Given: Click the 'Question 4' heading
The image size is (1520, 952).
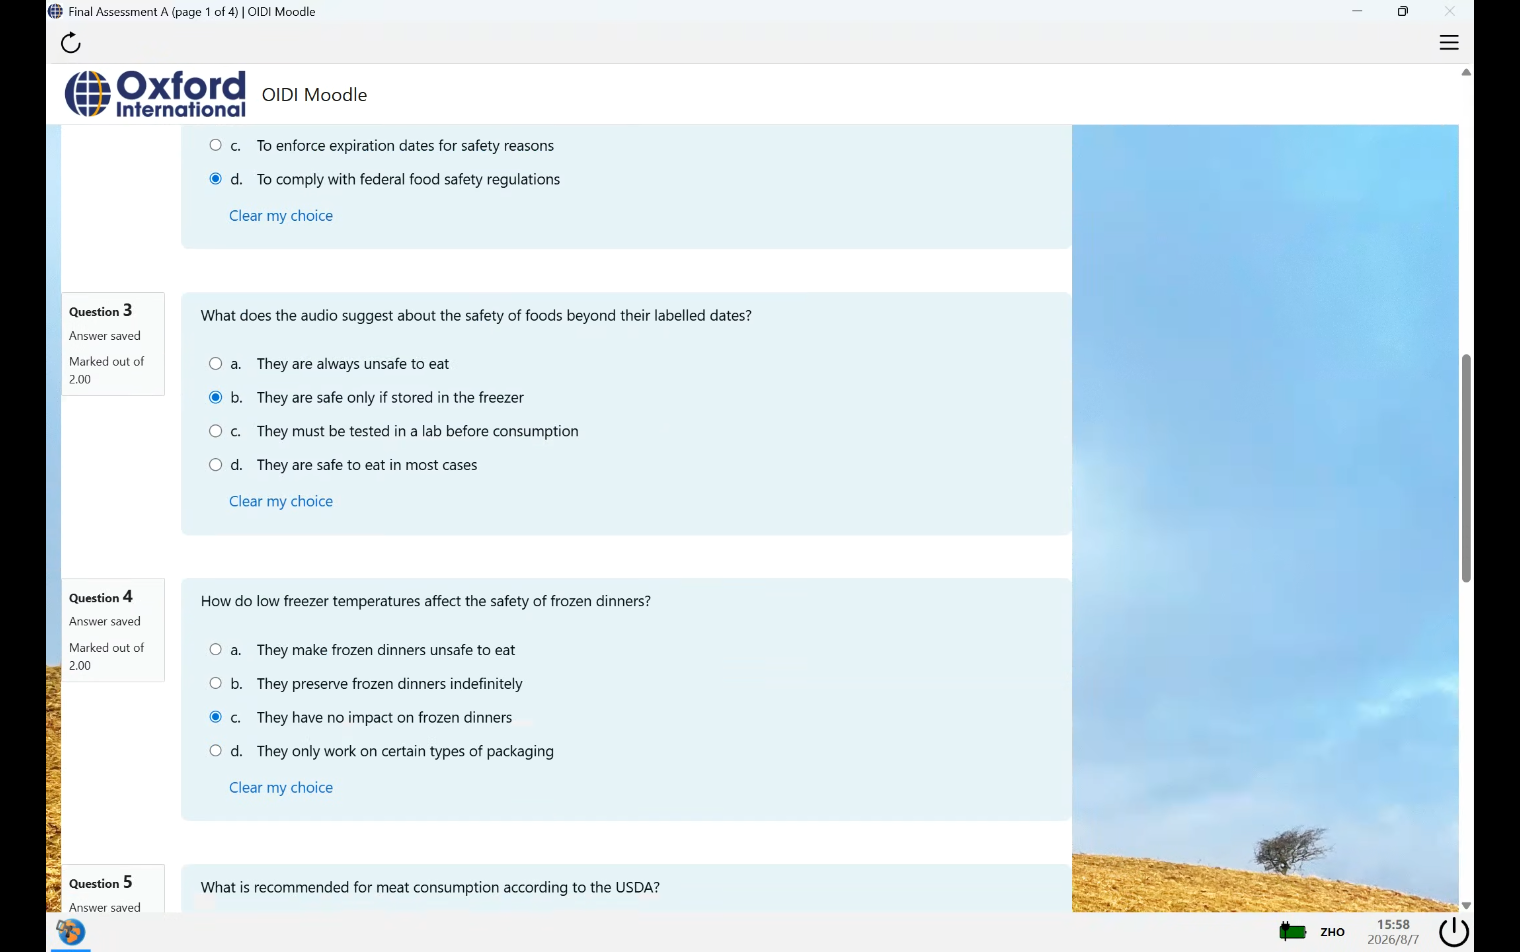Looking at the screenshot, I should coord(100,597).
